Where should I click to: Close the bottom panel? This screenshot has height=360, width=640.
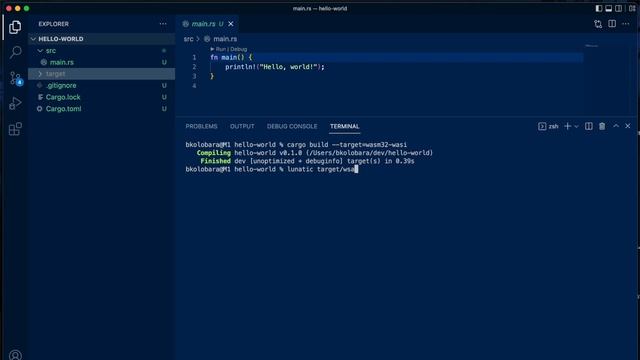(x=628, y=126)
